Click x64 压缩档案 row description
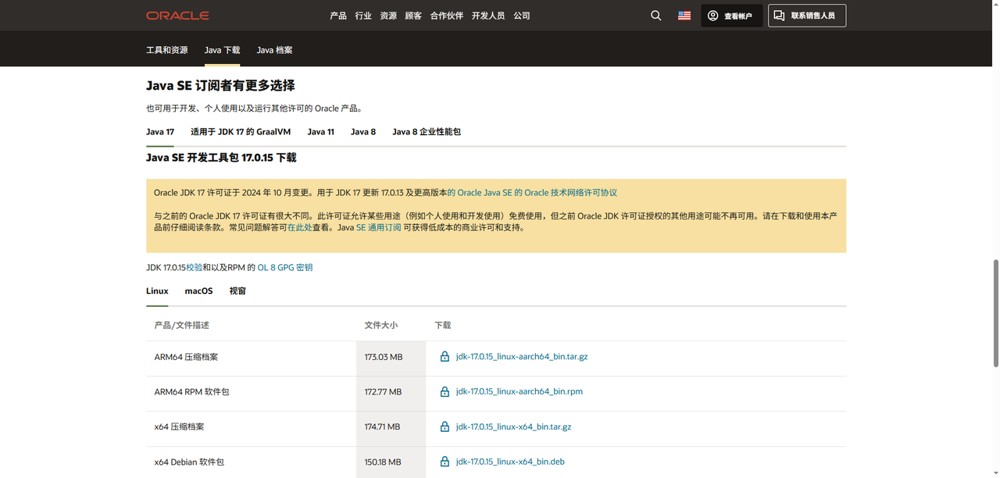1000x478 pixels. [179, 427]
